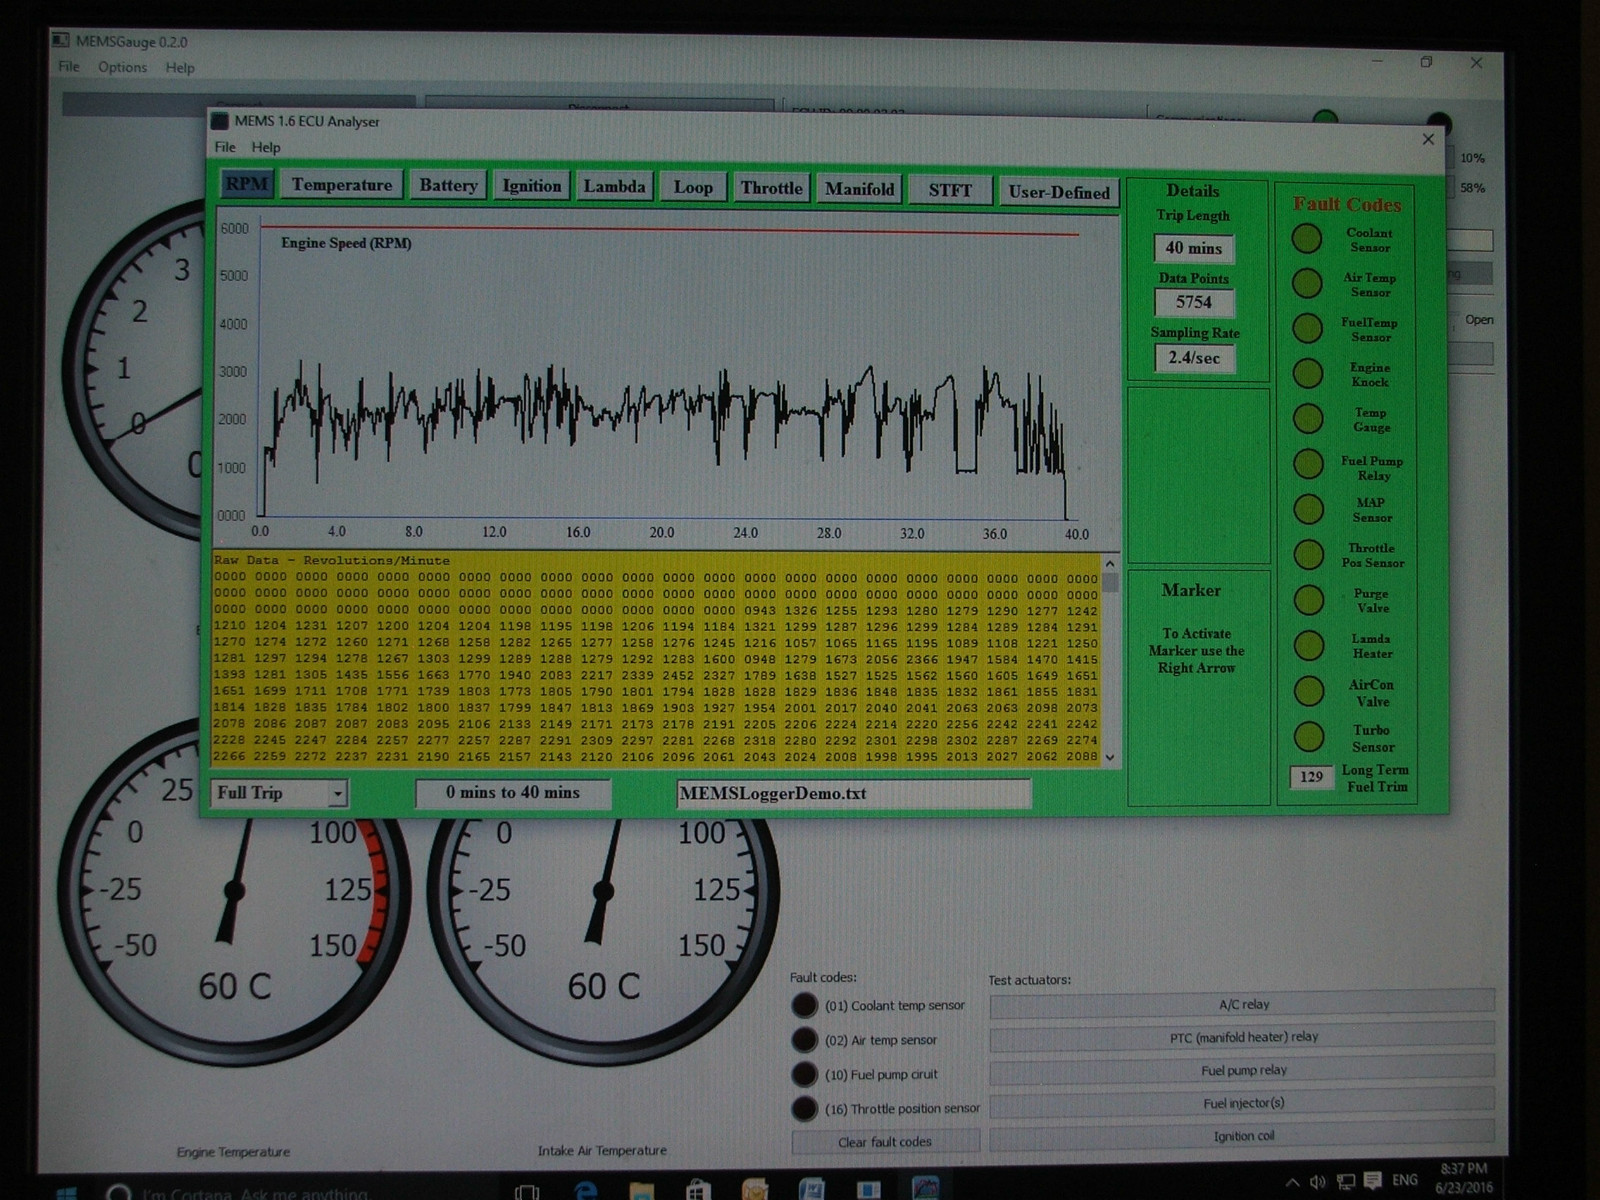The image size is (1600, 1200).
Task: Click the Engine Knock fault indicator
Action: click(1307, 374)
